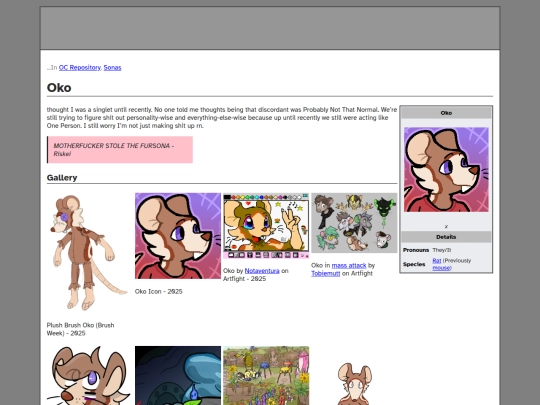Screen dimensions: 540x405
Task: Click the 'Oko Icon - 2025' caption
Action: coord(159,291)
